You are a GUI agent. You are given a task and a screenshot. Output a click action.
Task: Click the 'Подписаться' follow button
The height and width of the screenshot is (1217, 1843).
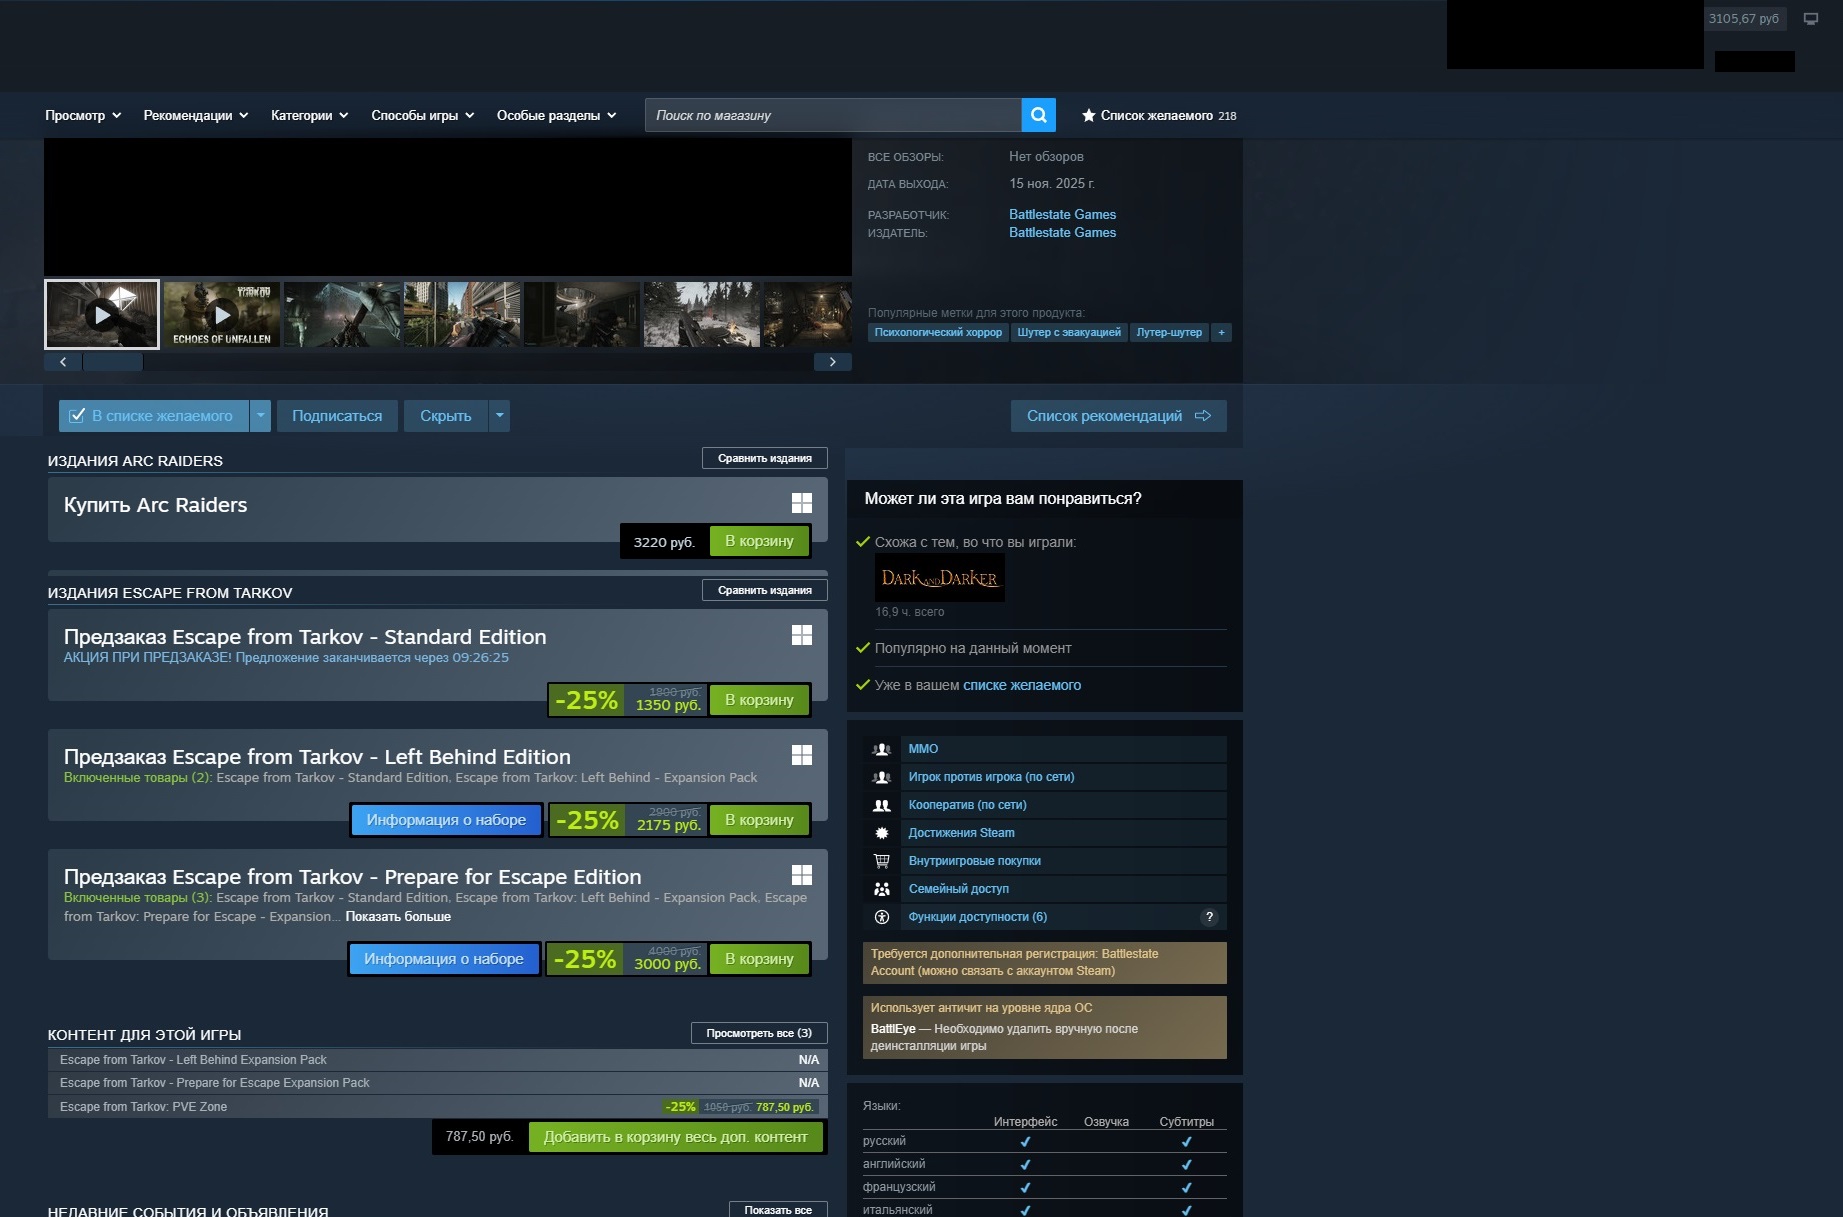point(337,416)
